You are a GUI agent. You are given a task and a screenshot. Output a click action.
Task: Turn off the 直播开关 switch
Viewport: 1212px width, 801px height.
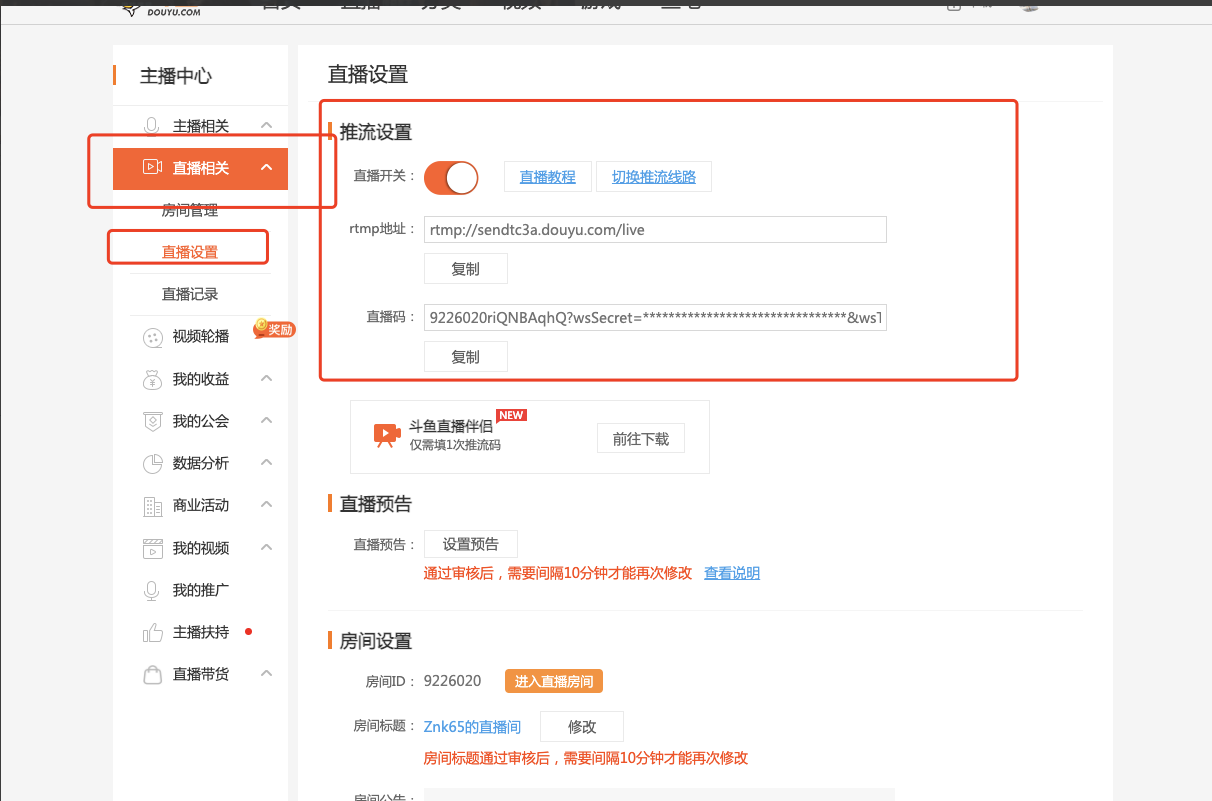[451, 177]
